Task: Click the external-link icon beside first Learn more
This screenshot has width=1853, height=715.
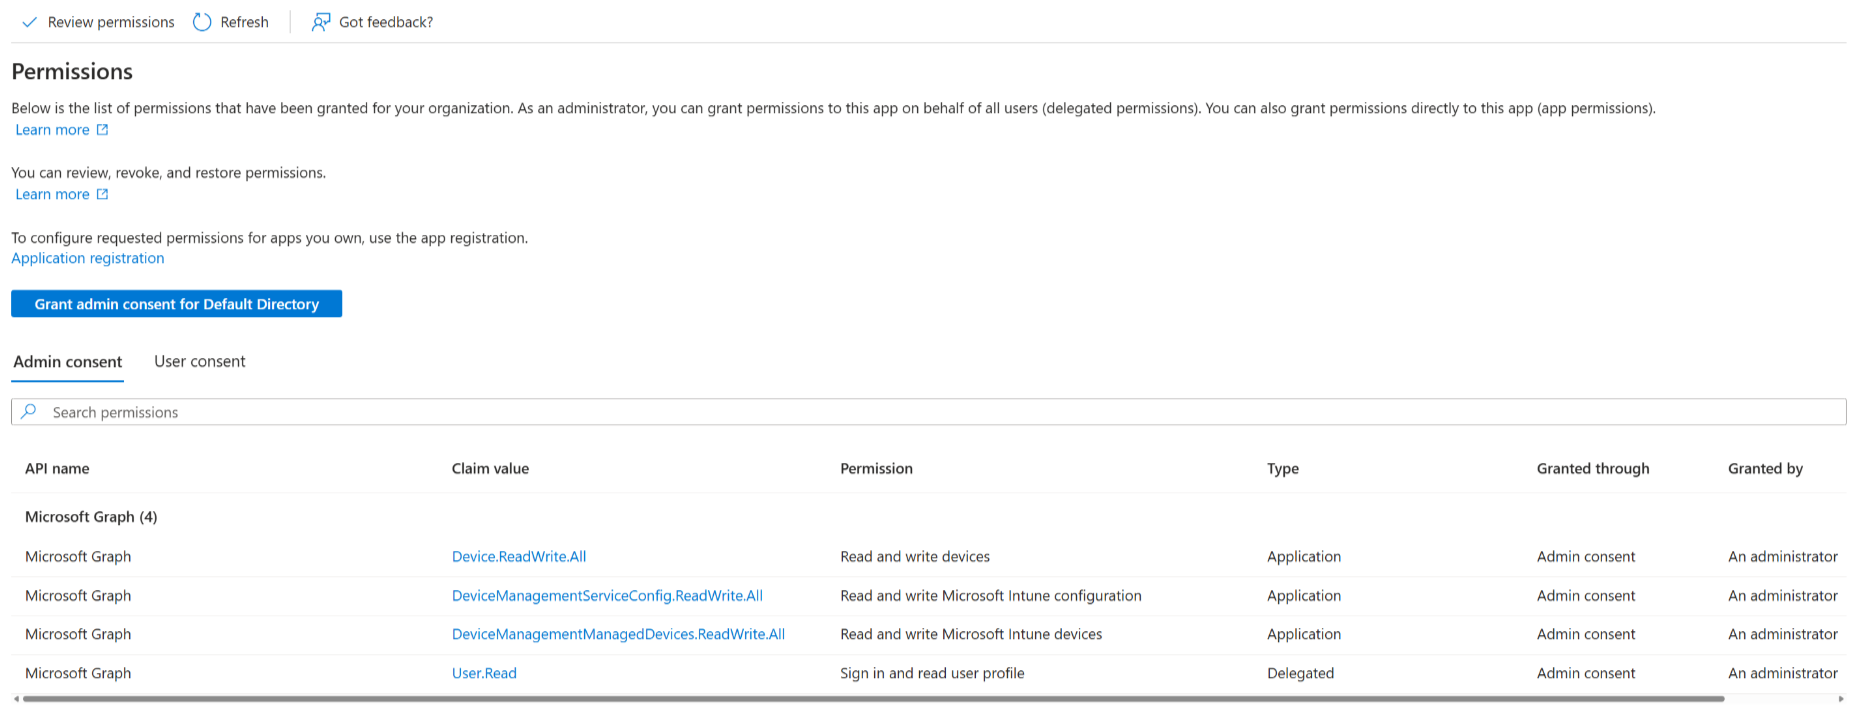Action: point(102,130)
